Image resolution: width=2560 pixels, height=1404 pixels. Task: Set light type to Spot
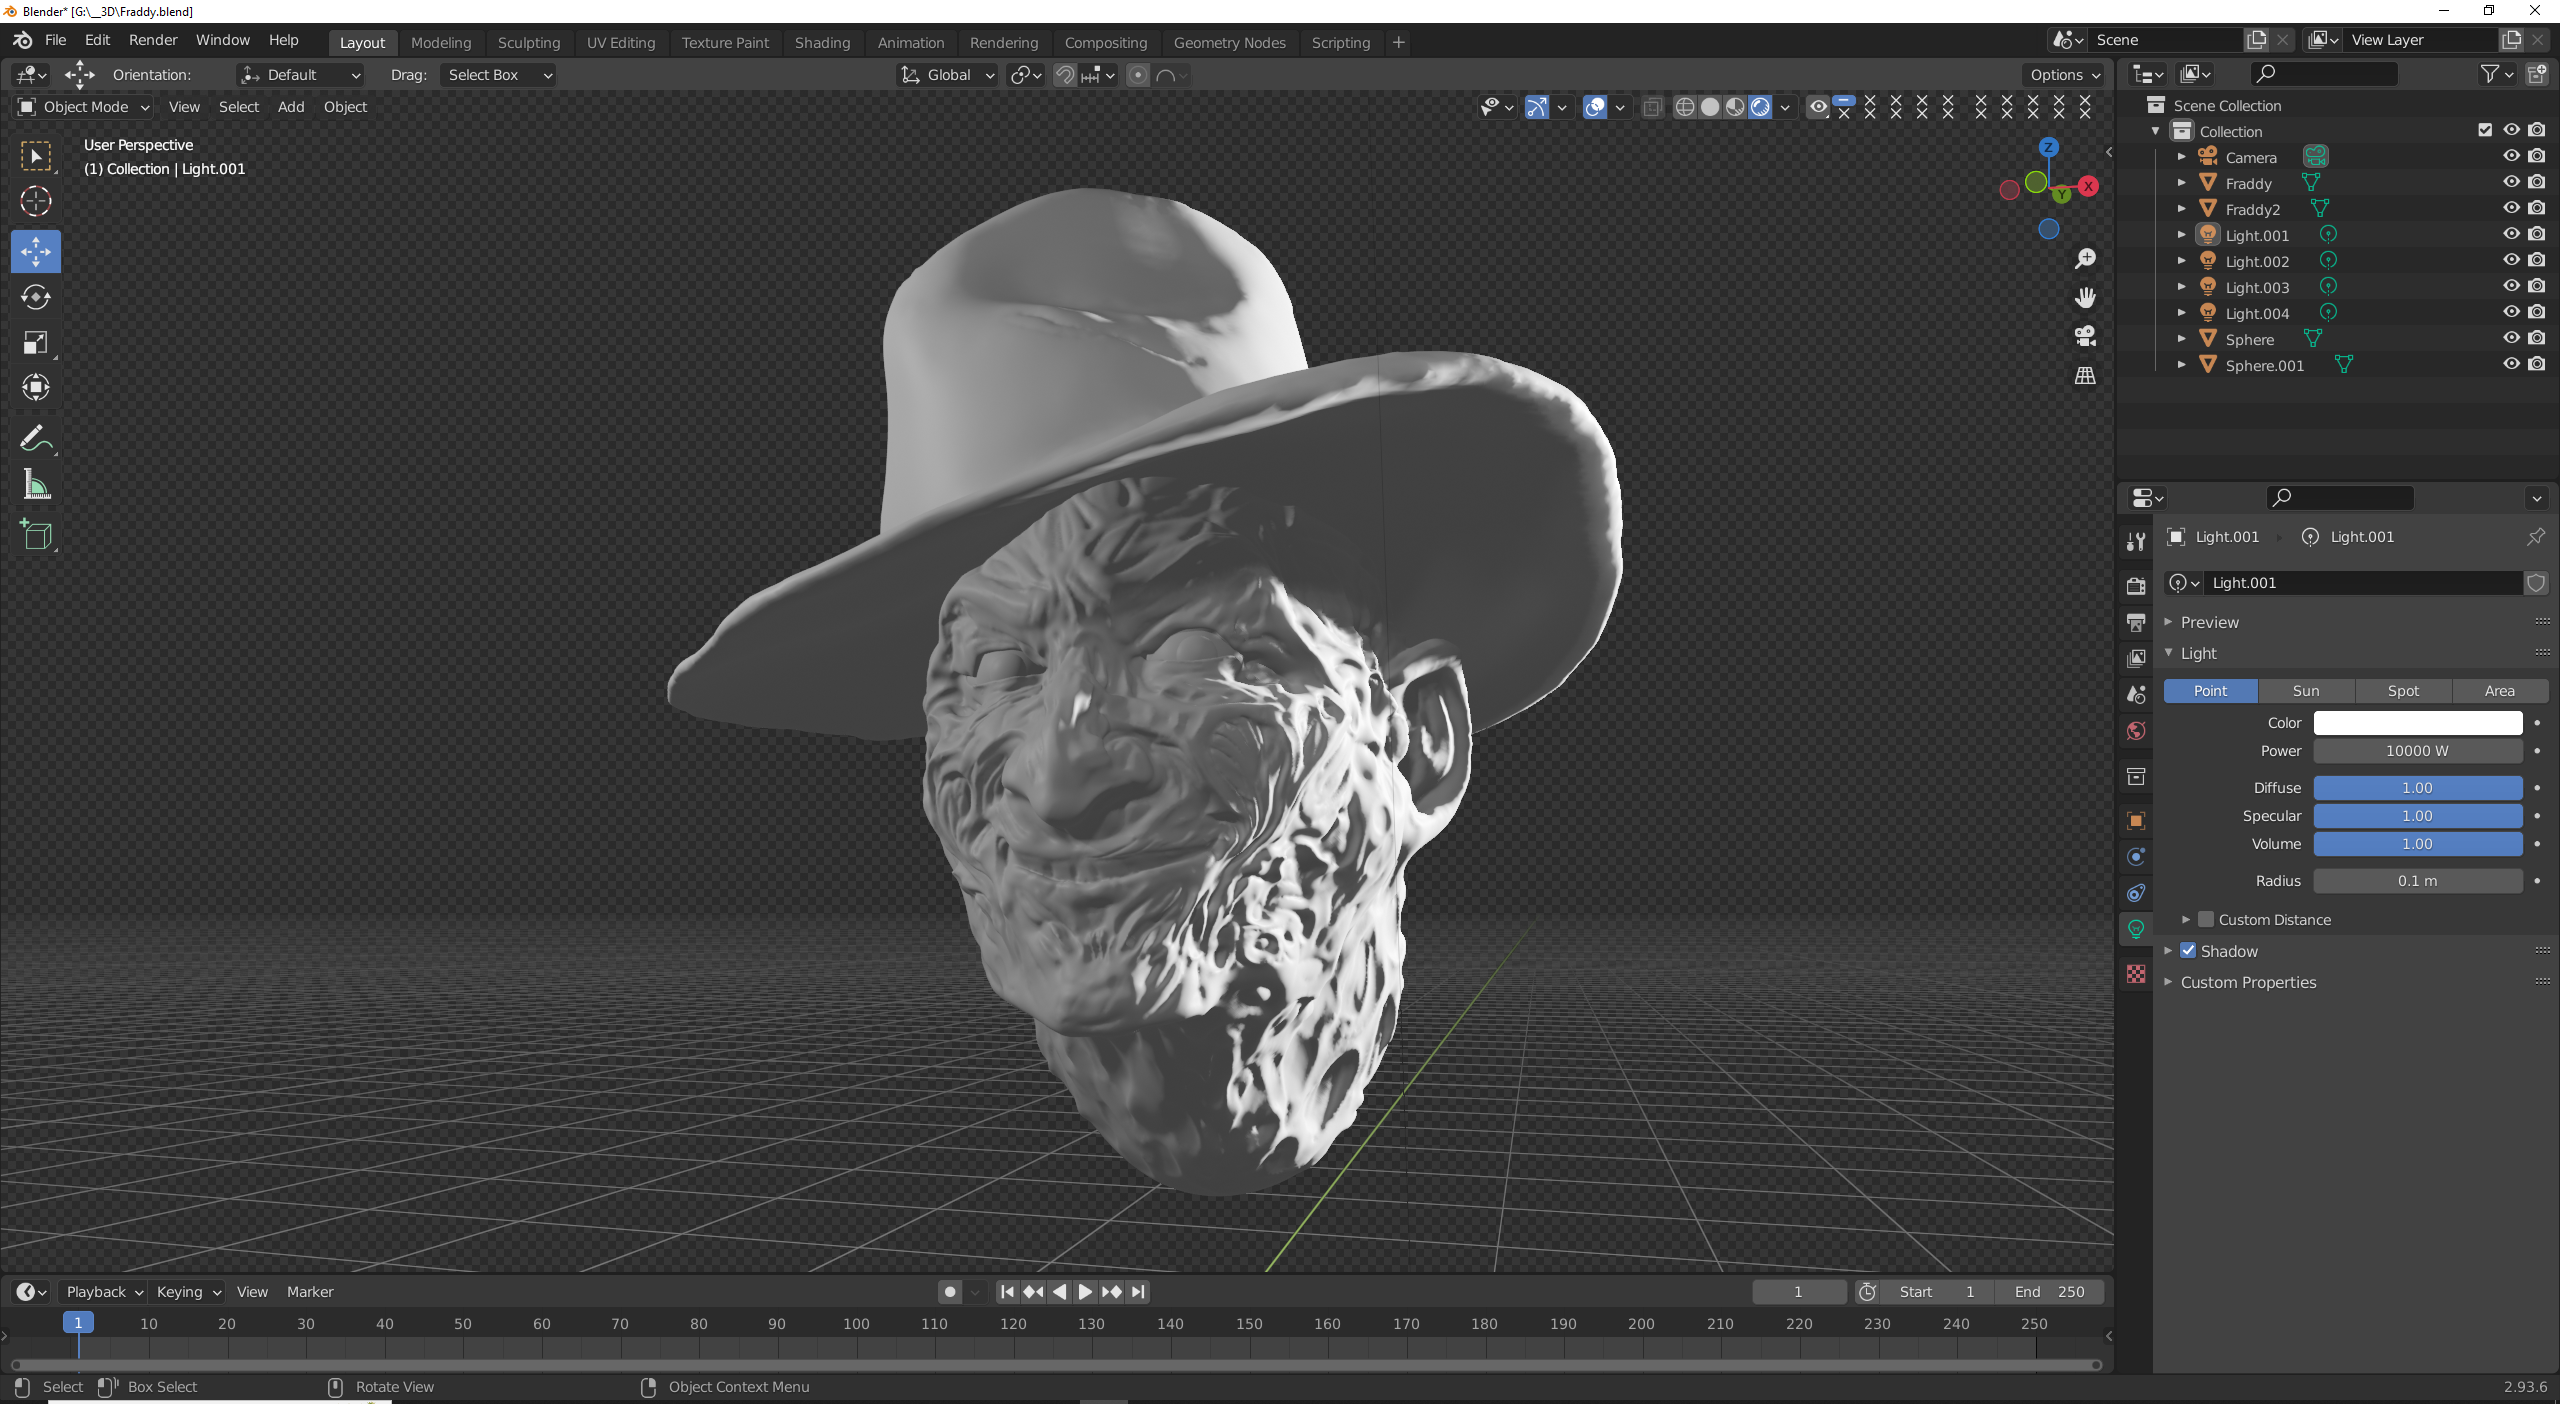[2403, 691]
